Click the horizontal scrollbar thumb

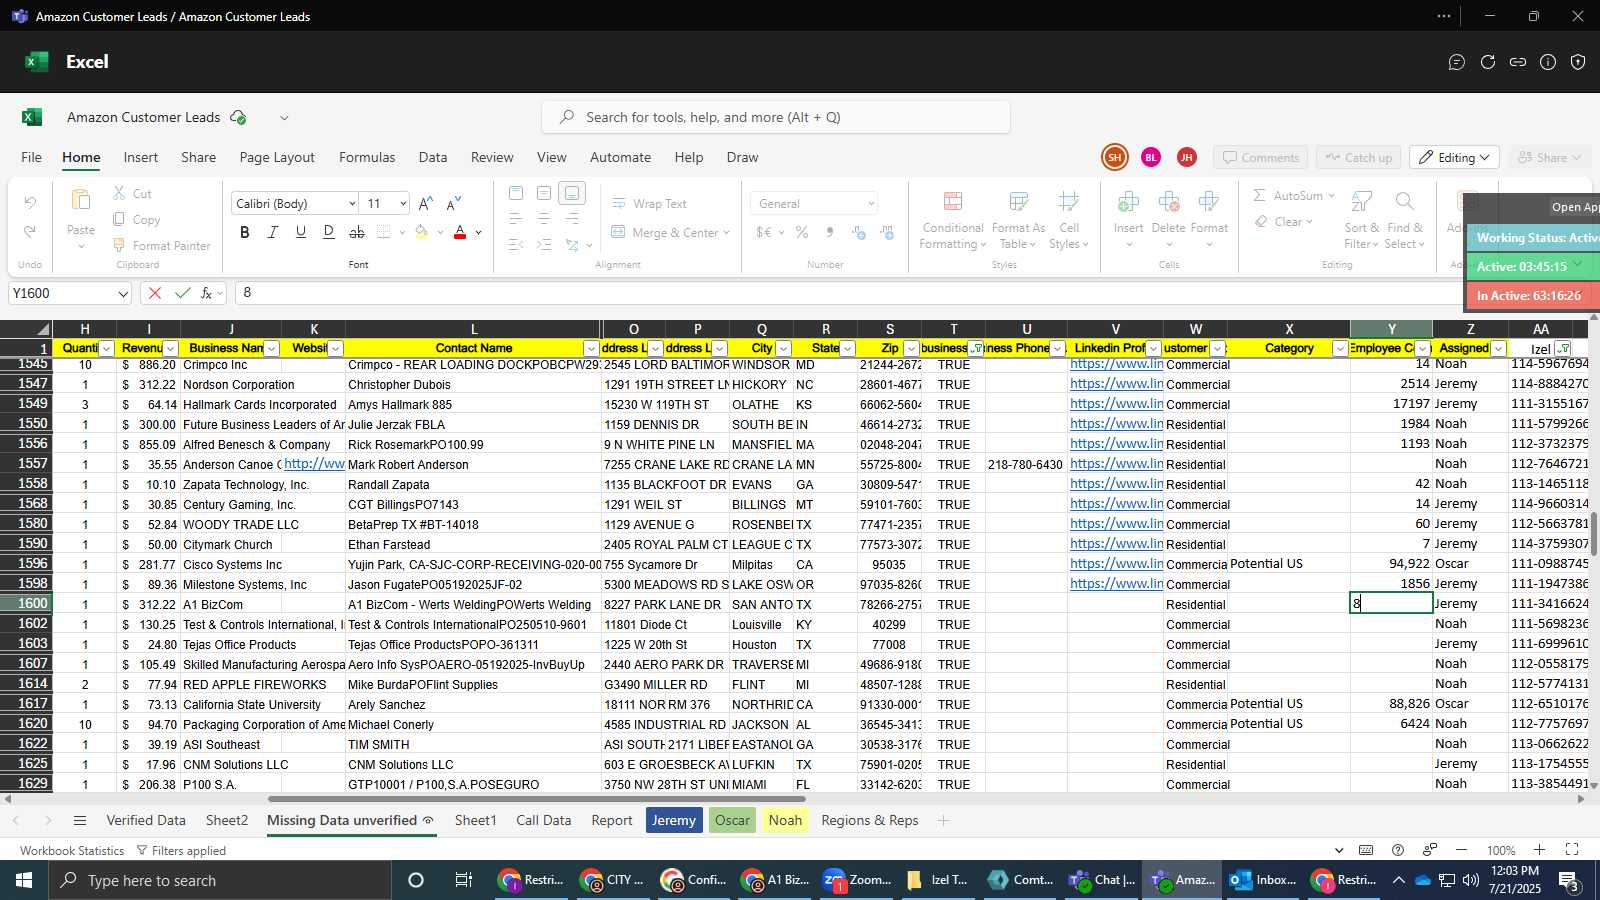(x=538, y=798)
